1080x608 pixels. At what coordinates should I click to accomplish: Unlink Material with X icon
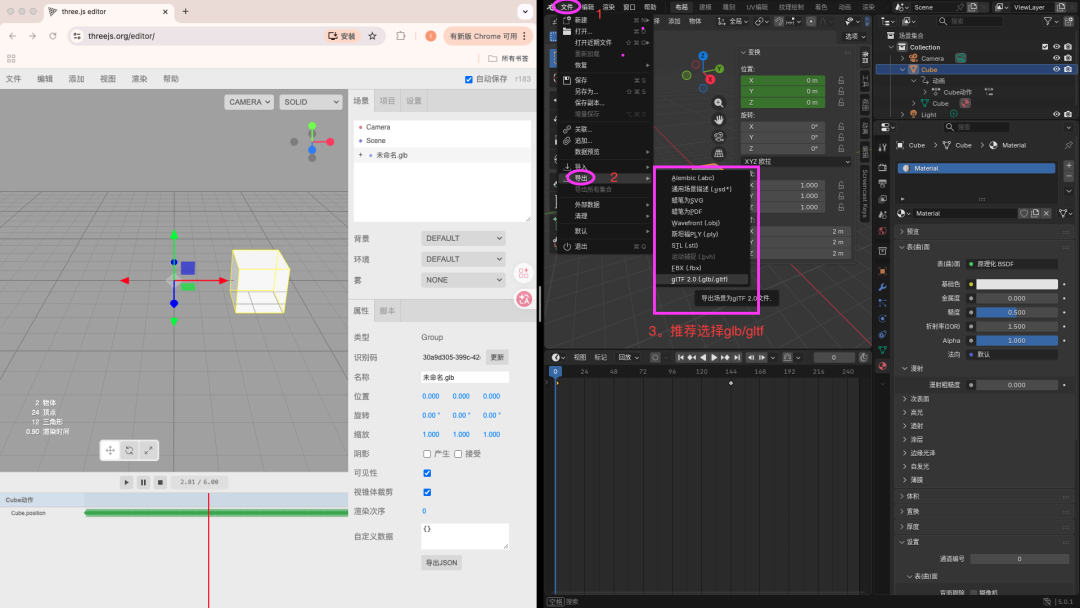click(1046, 213)
